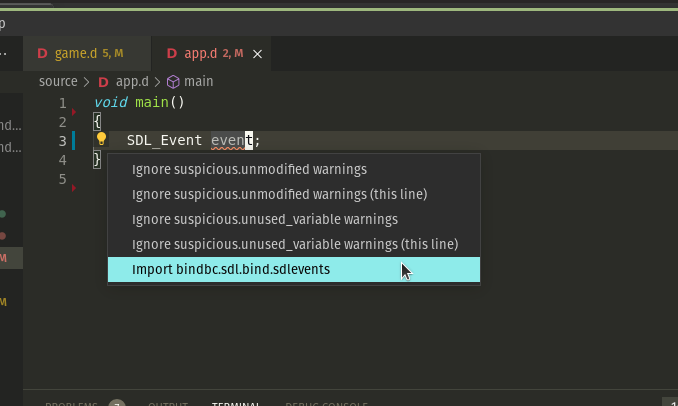Click line number 1 in the gutter
Viewport: 678px width, 406px height.
click(x=63, y=103)
